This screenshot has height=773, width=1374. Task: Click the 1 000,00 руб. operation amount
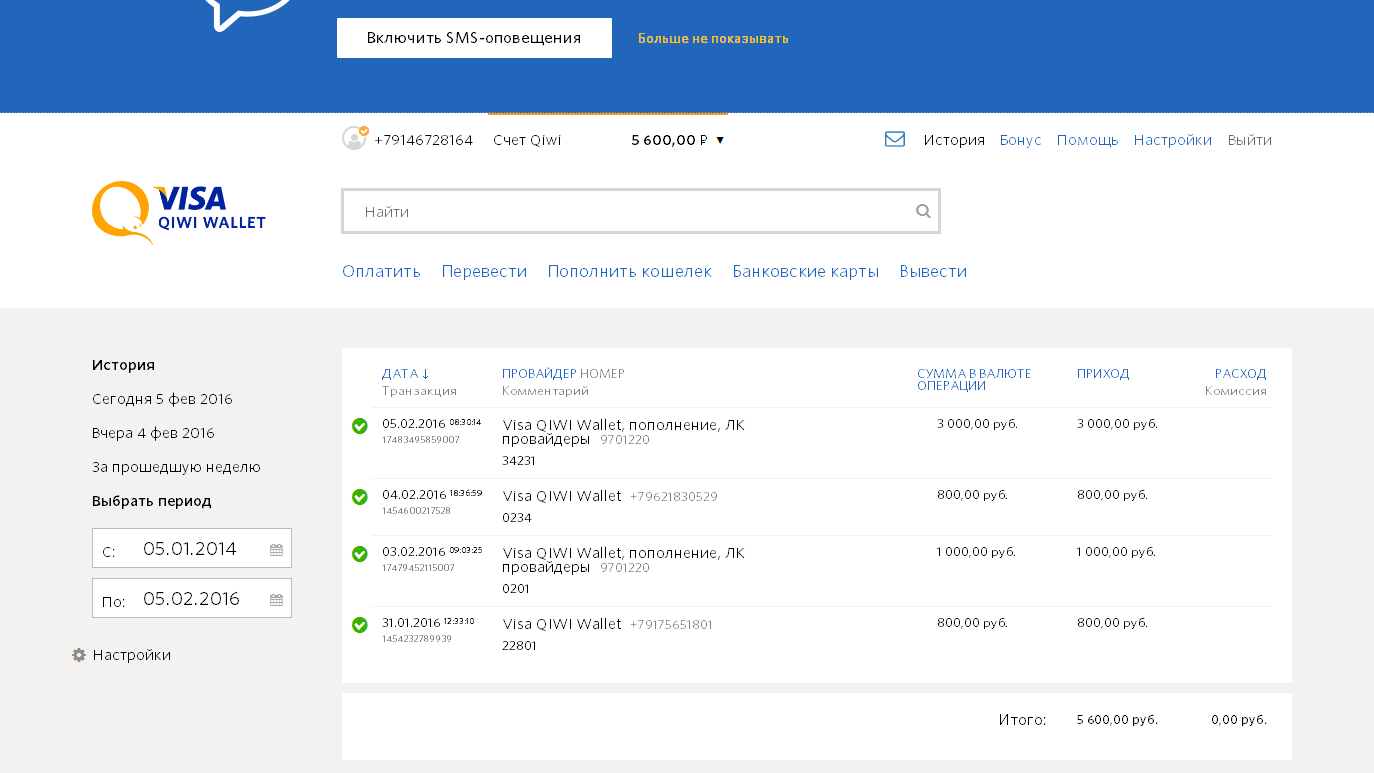[977, 552]
